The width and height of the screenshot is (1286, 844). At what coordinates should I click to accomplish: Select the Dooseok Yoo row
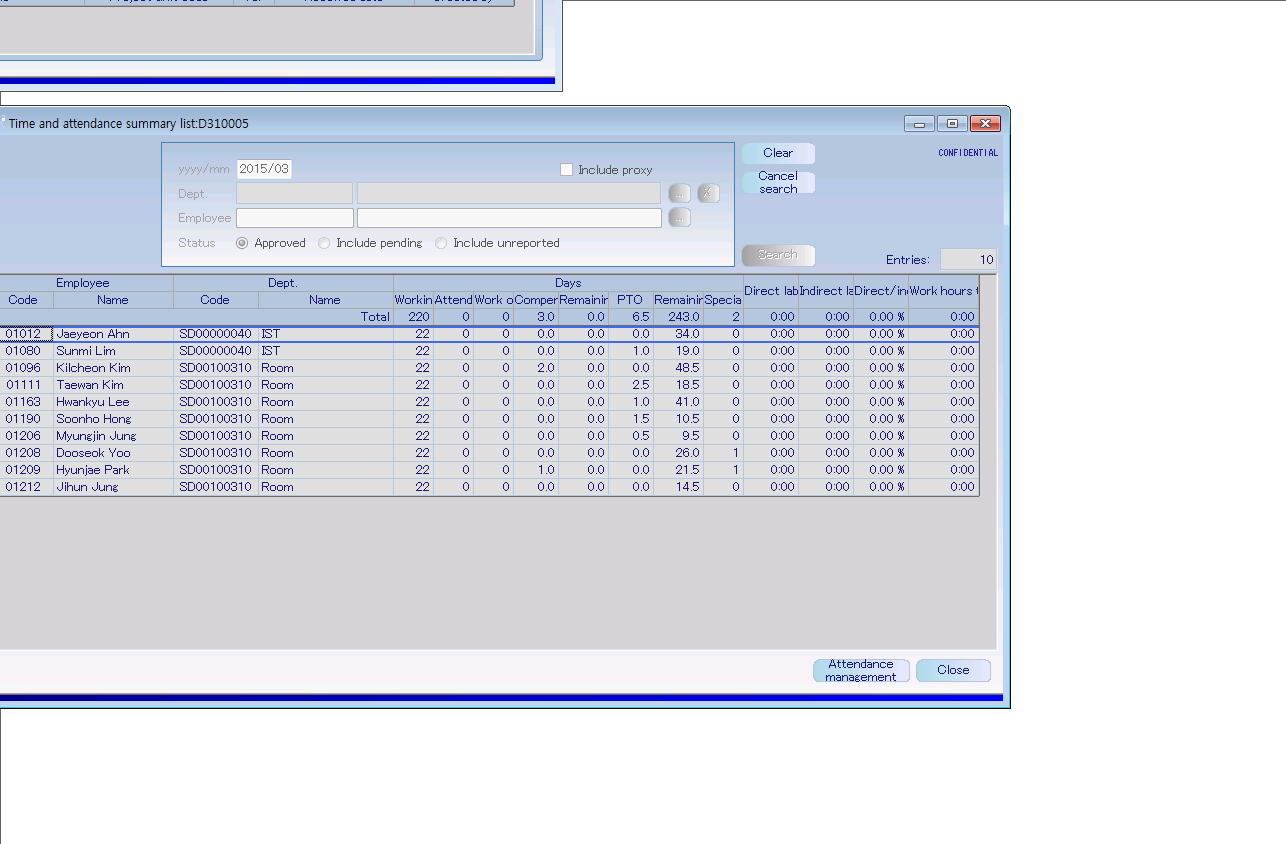[489, 453]
